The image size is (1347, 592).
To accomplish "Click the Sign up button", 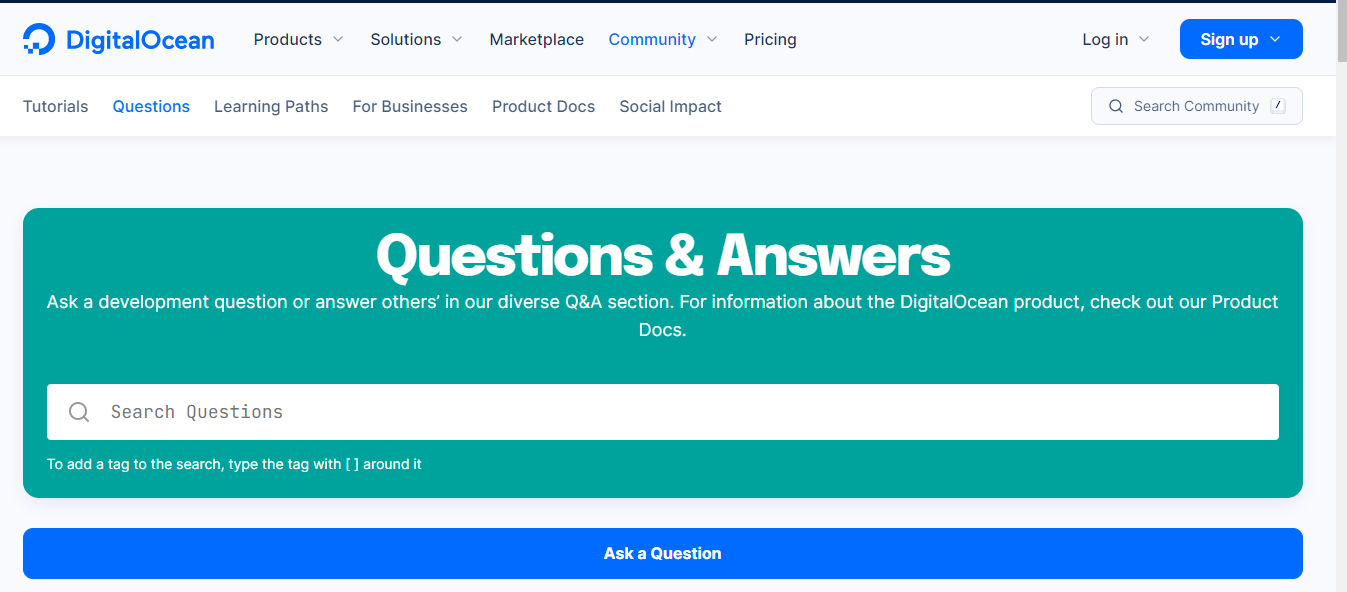I will [1240, 40].
